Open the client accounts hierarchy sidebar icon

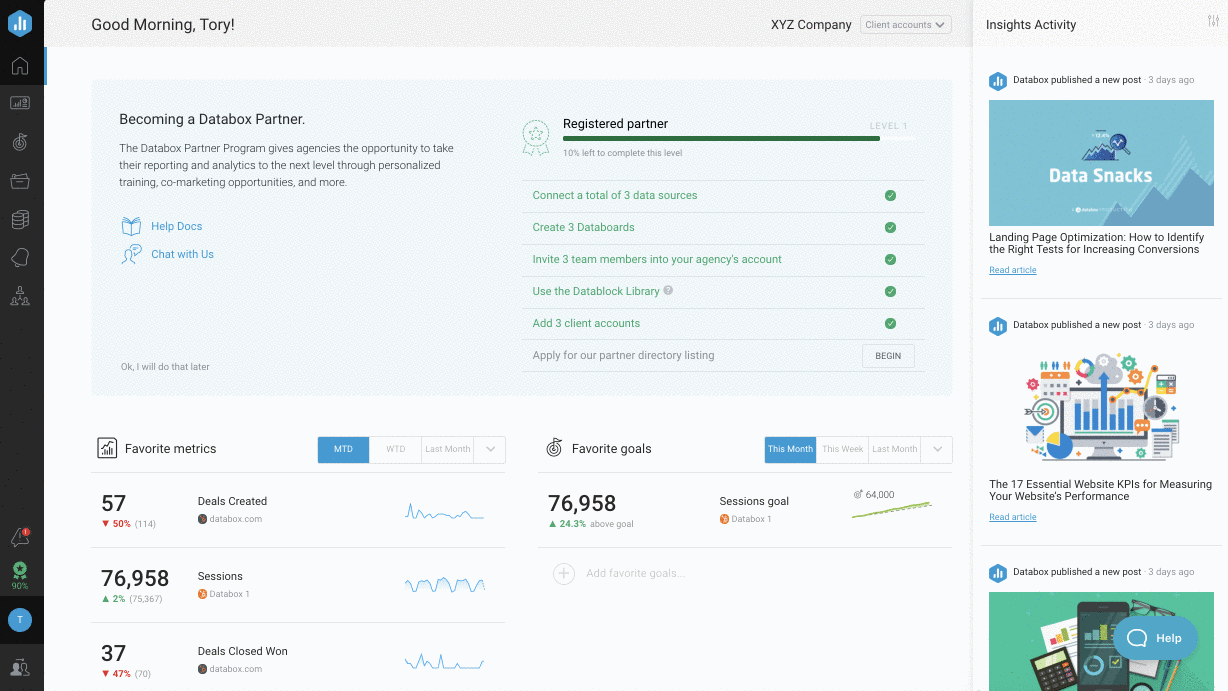(x=20, y=296)
